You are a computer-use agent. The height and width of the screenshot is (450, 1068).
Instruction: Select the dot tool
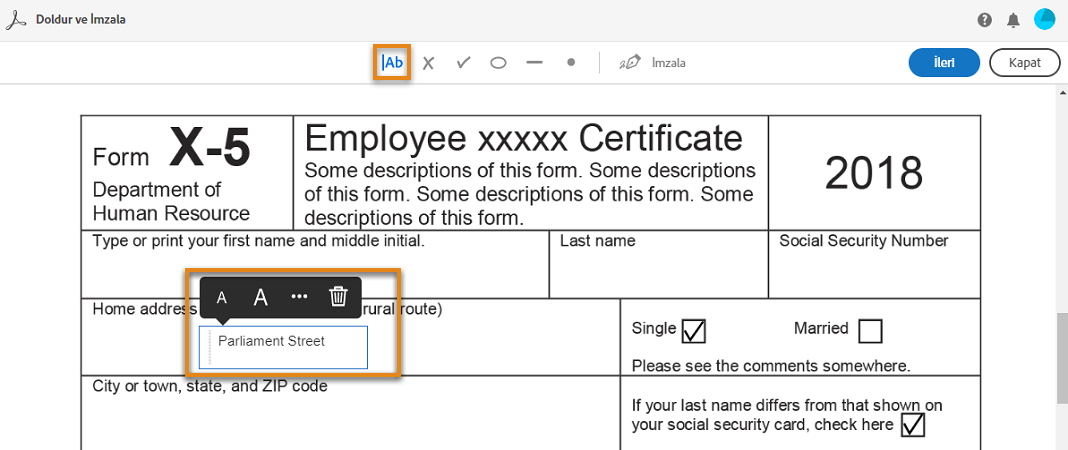tap(571, 63)
